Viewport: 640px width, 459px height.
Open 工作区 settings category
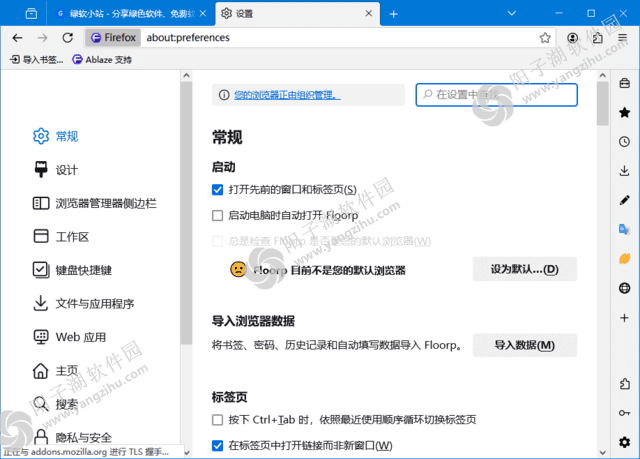tap(61, 236)
